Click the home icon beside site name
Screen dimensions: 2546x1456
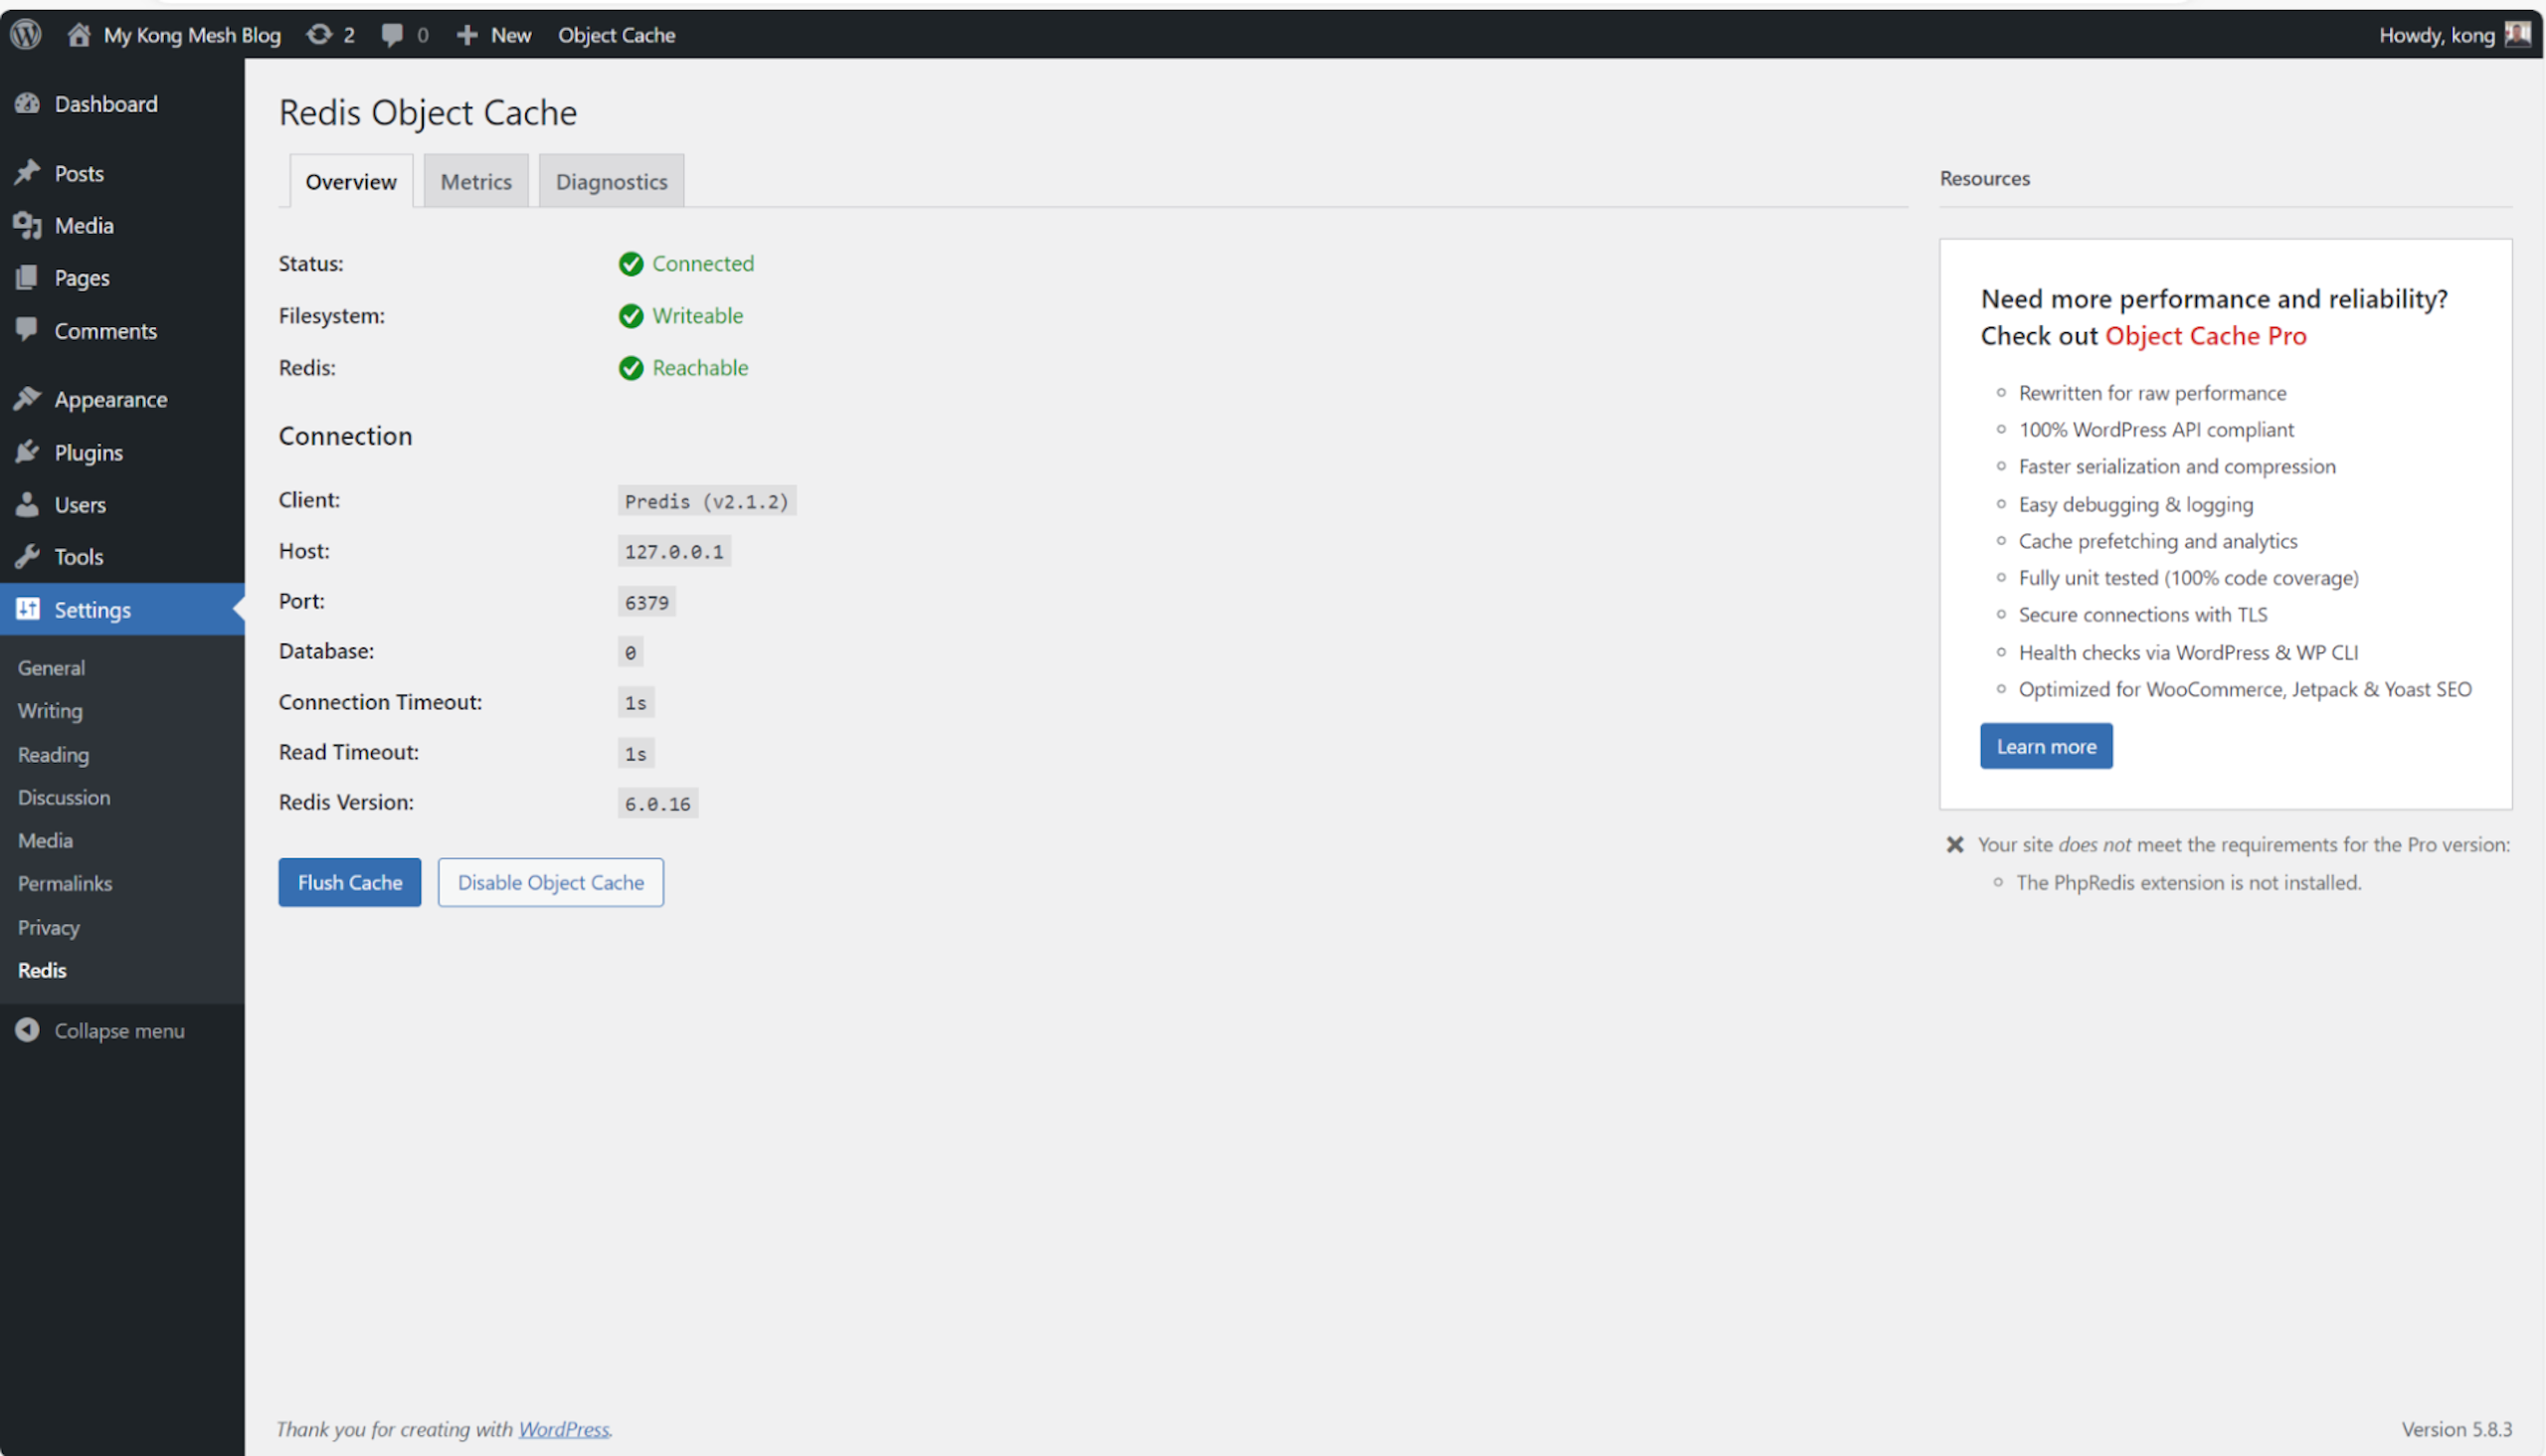[x=79, y=35]
